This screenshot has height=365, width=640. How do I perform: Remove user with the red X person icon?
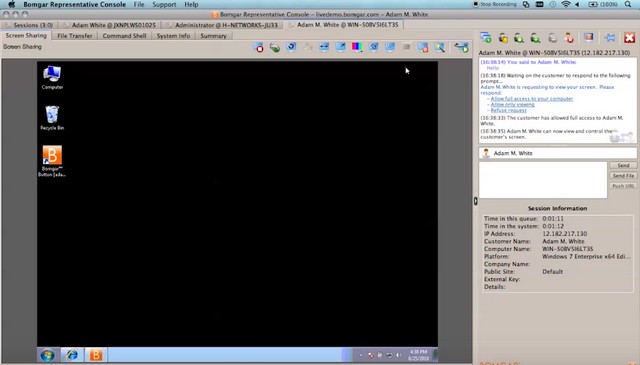(569, 38)
